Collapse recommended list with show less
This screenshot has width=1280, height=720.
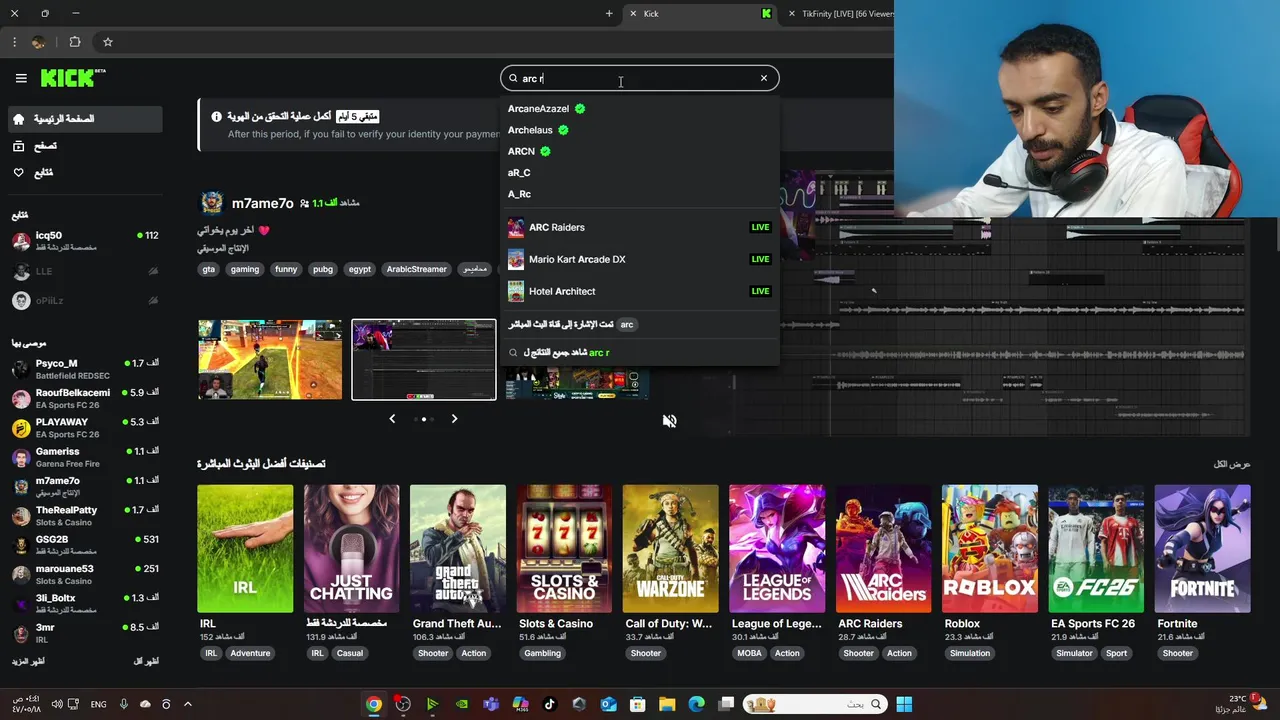click(x=146, y=661)
